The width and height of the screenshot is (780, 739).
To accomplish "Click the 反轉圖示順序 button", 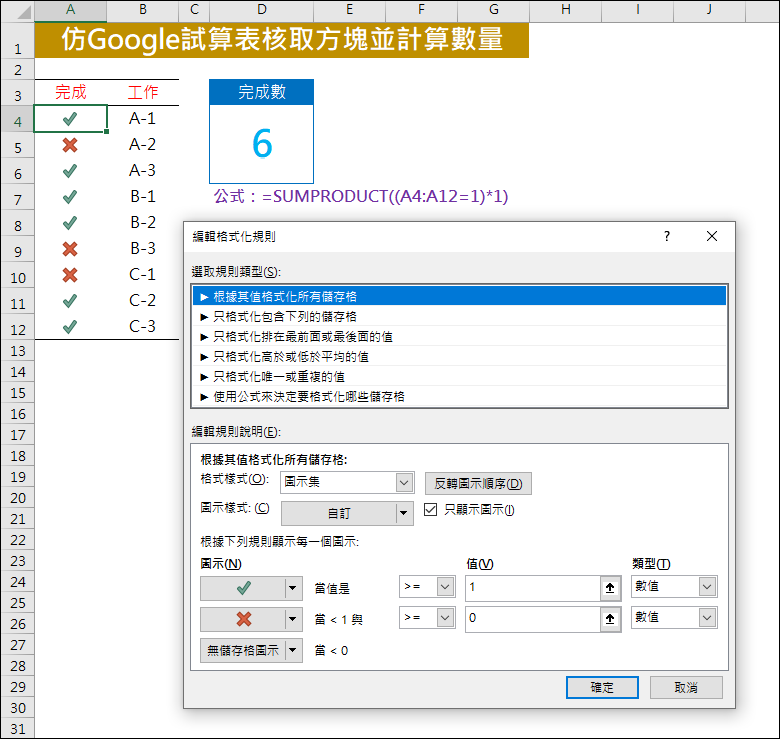I will click(478, 483).
